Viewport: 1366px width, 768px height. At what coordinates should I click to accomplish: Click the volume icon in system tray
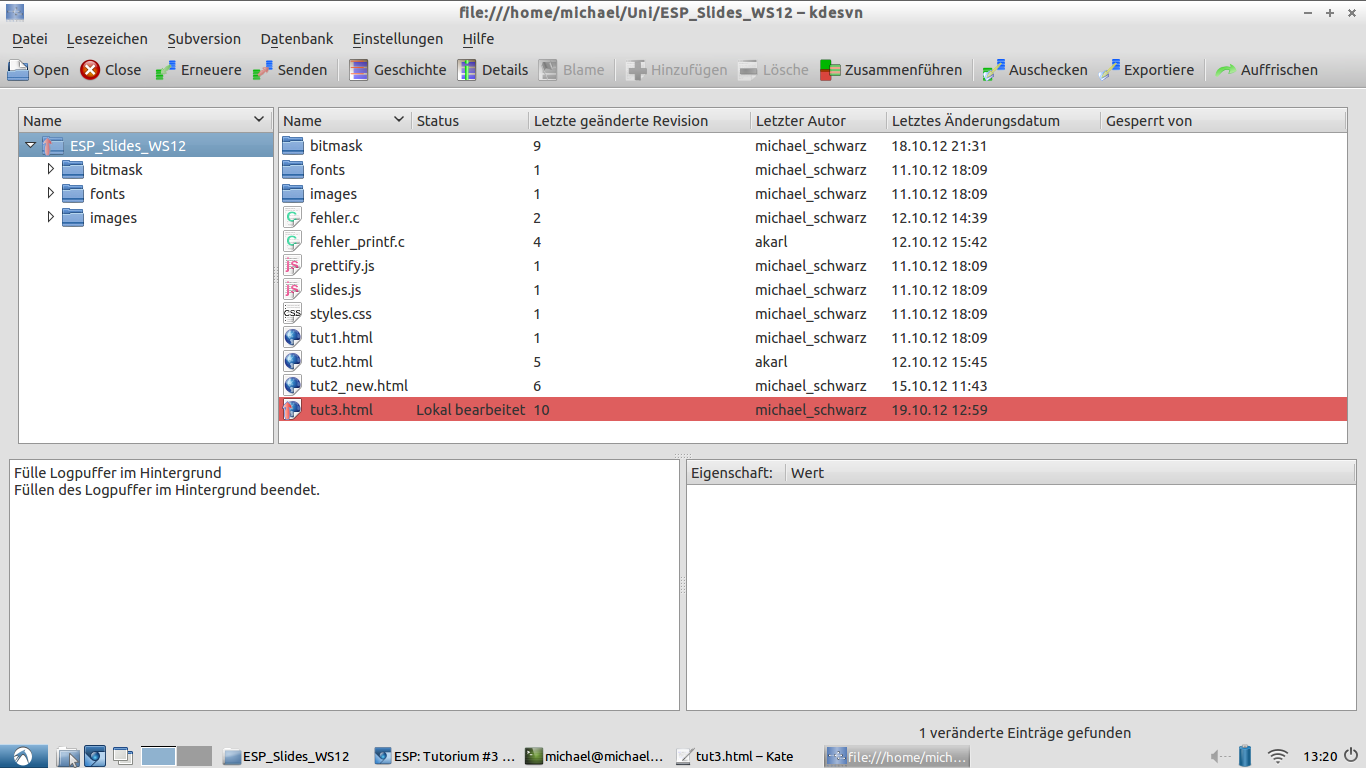click(x=1219, y=756)
